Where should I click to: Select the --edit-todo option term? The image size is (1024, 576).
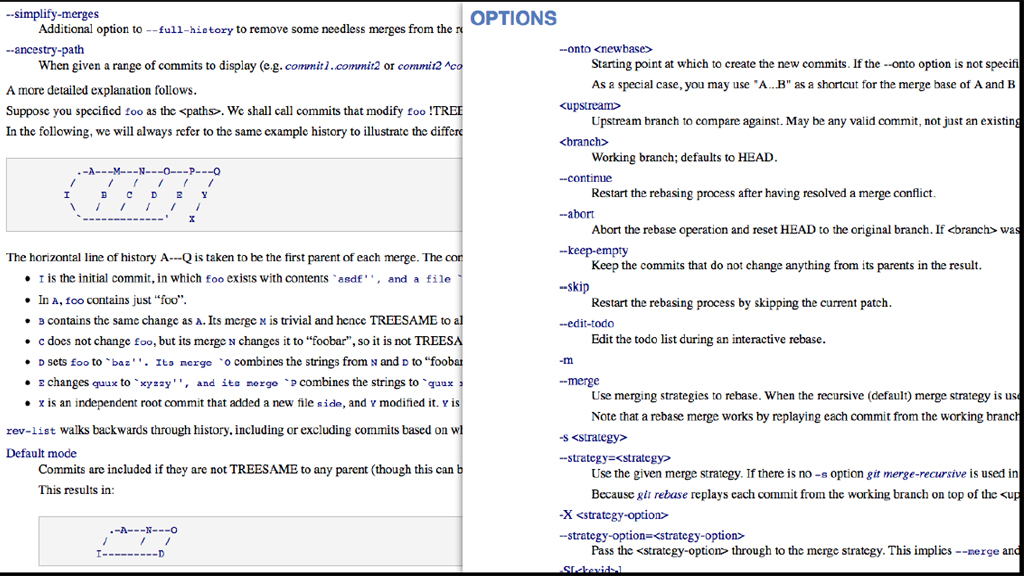(586, 323)
